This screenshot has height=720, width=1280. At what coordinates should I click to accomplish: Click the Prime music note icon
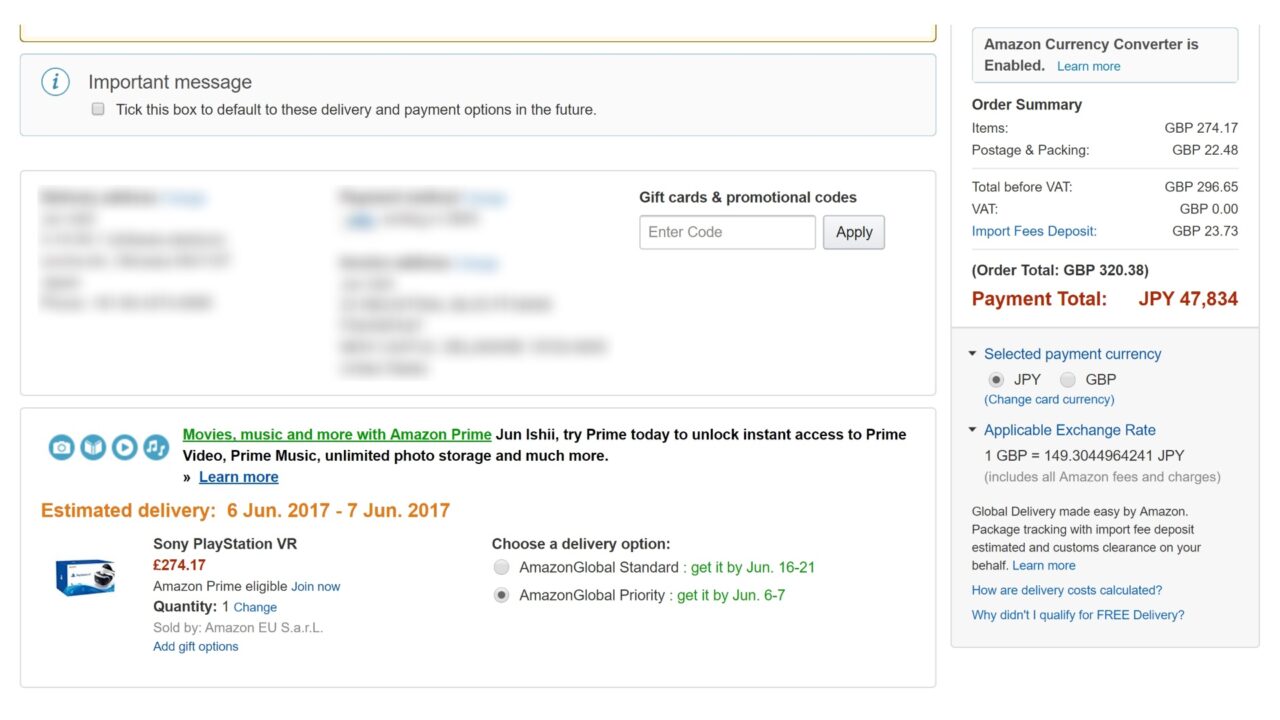[156, 447]
